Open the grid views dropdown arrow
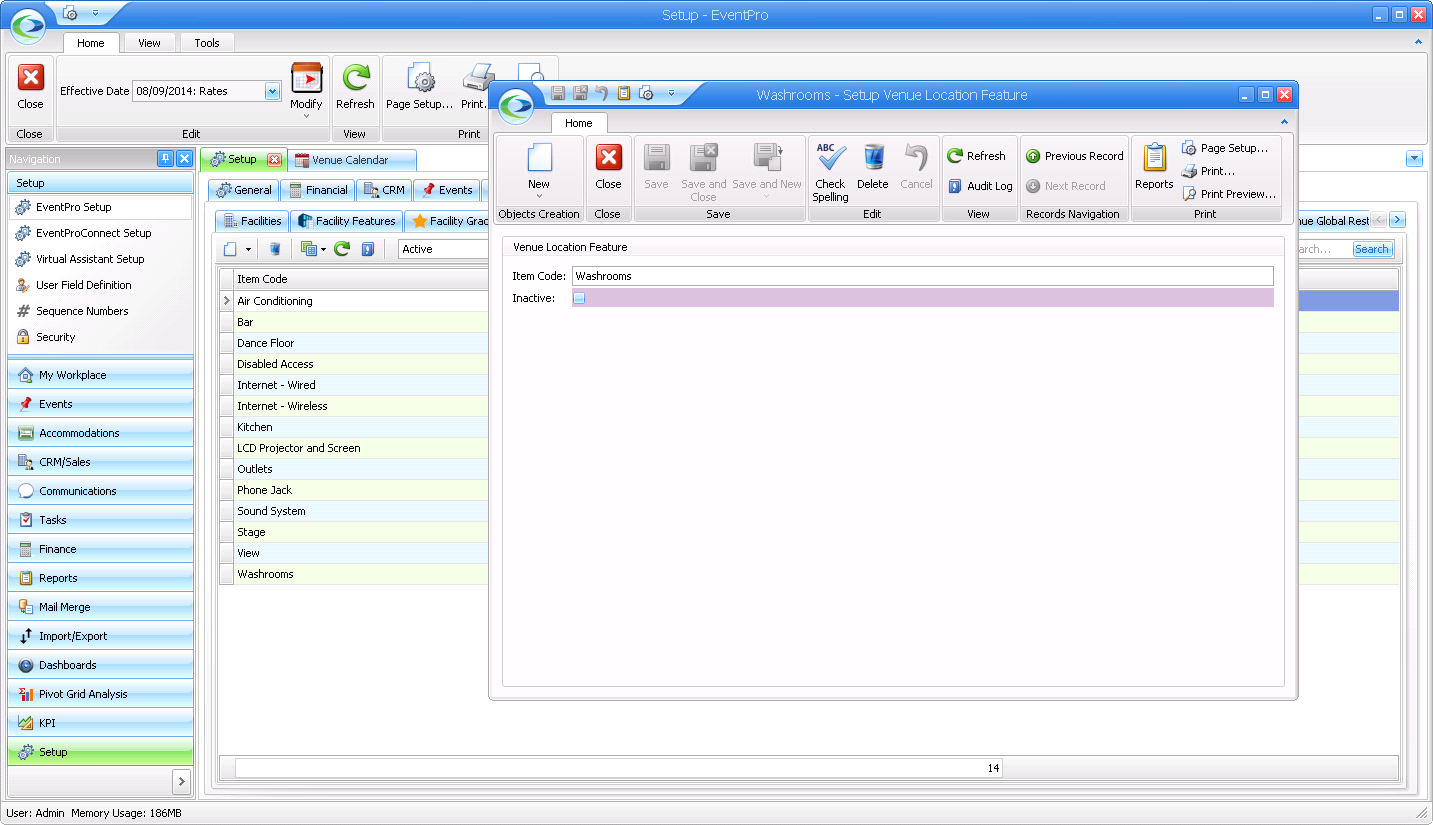This screenshot has width=1433, height=825. (323, 249)
